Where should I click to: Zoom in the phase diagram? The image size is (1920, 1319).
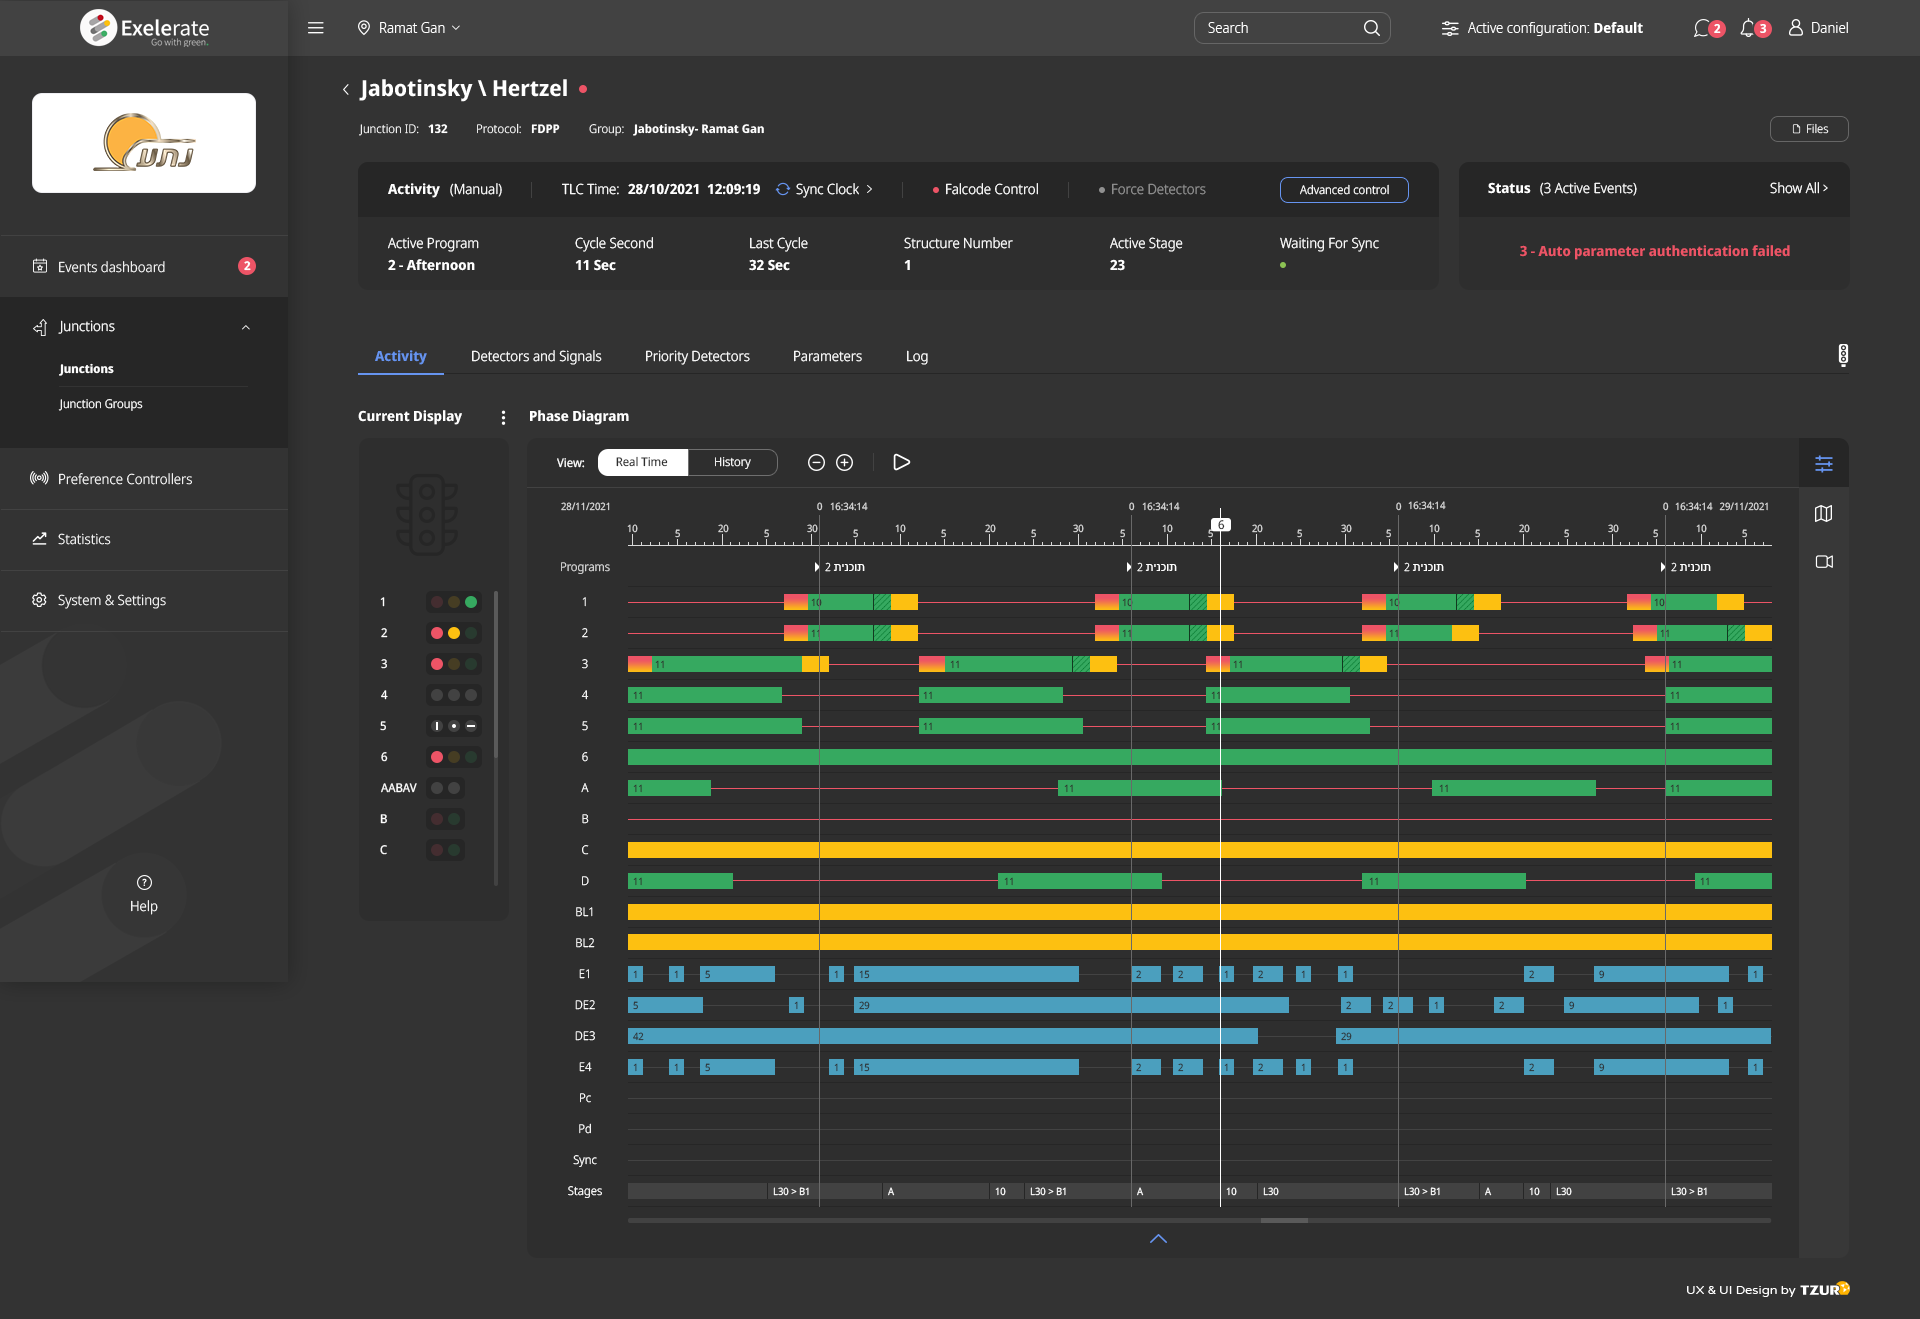845,462
